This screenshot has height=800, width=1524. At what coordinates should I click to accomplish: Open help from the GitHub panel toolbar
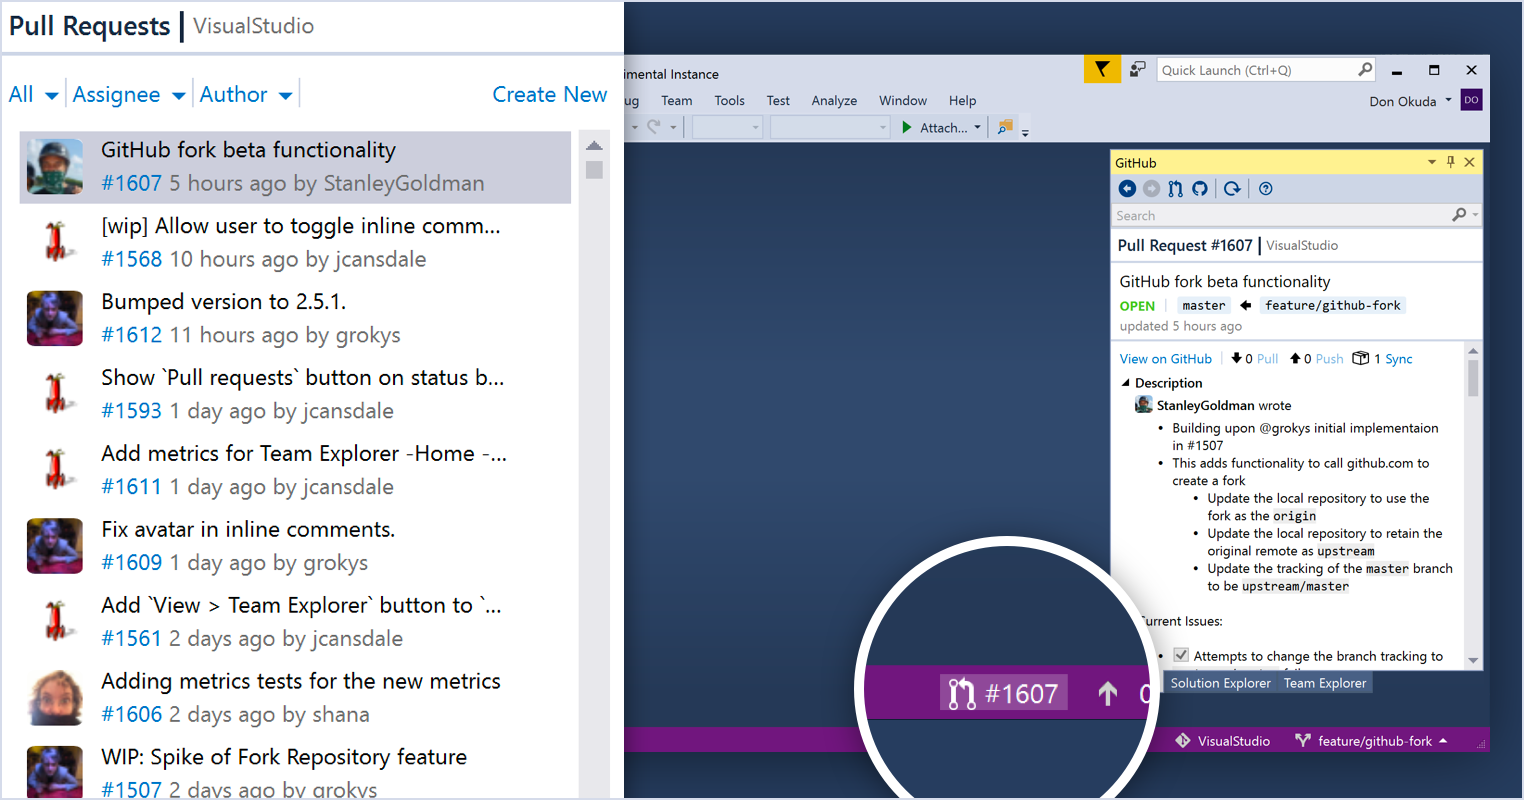pyautogui.click(x=1266, y=188)
